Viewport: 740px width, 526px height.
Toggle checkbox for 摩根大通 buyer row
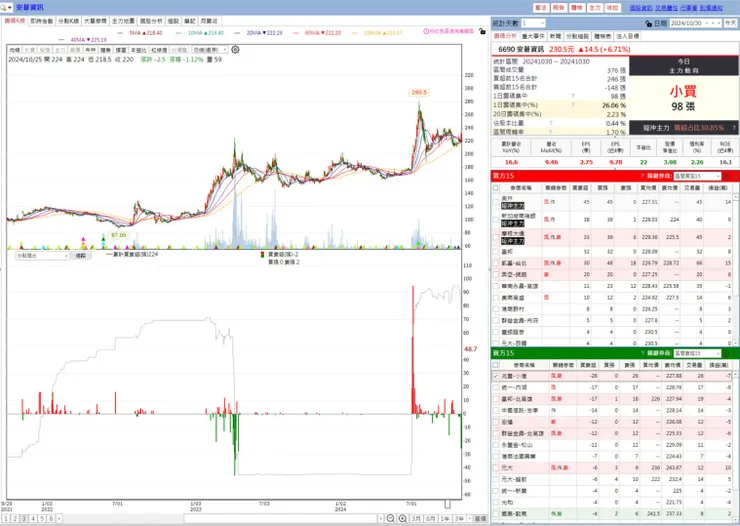(x=496, y=237)
